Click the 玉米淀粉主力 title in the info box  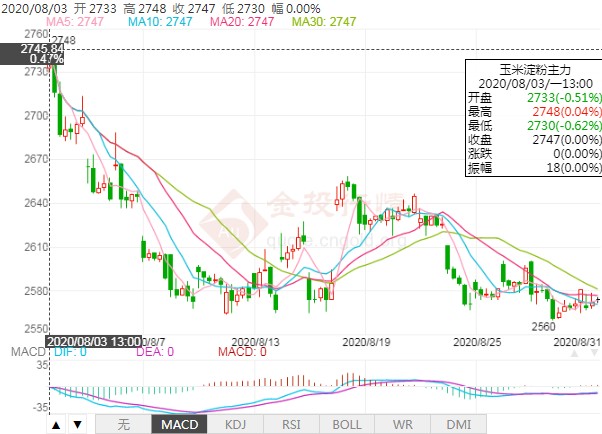point(535,70)
